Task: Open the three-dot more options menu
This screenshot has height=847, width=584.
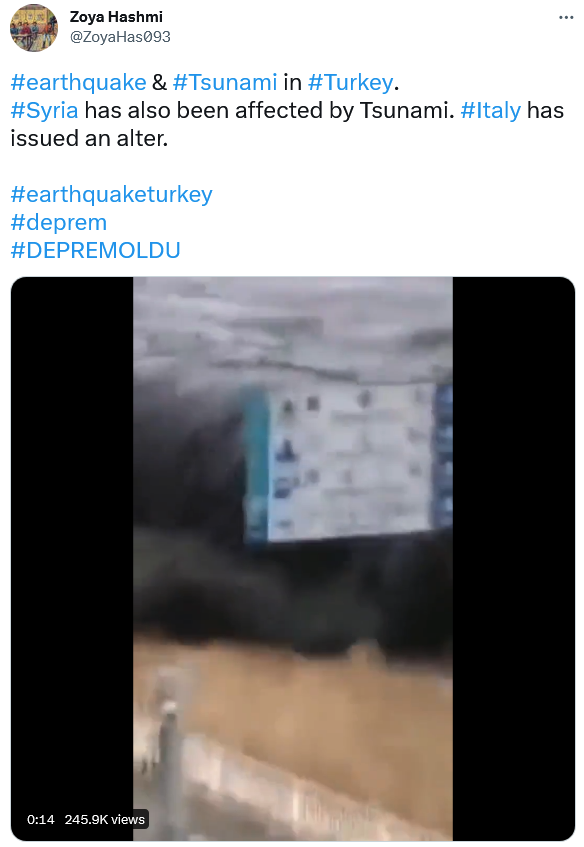Action: (x=566, y=18)
